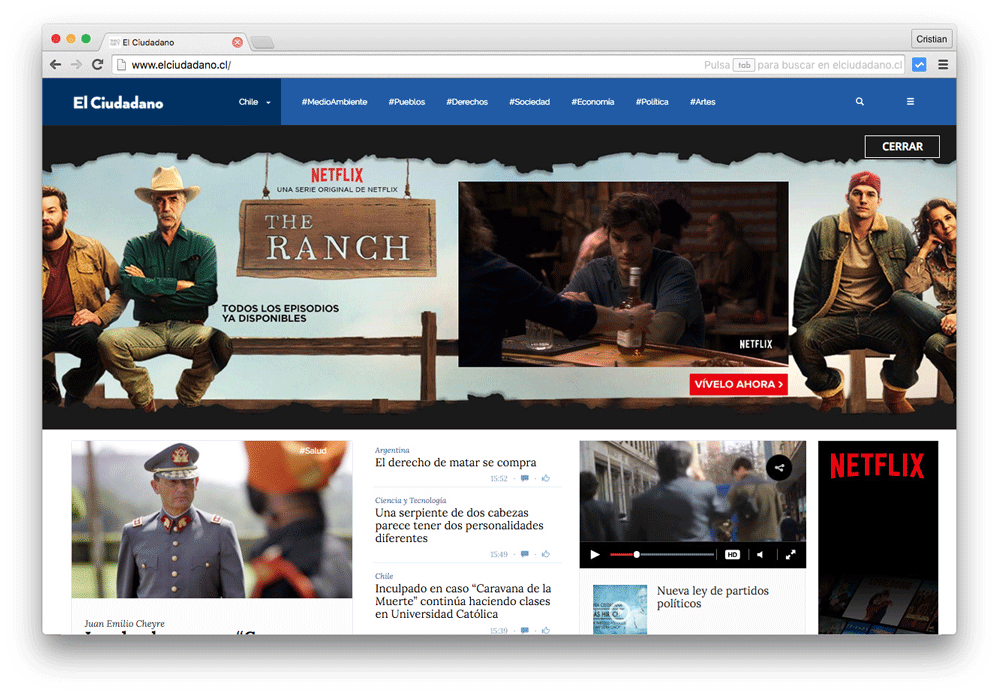This screenshot has height=694, width=998.
Task: Reload the page with the refresh icon
Action: (x=97, y=64)
